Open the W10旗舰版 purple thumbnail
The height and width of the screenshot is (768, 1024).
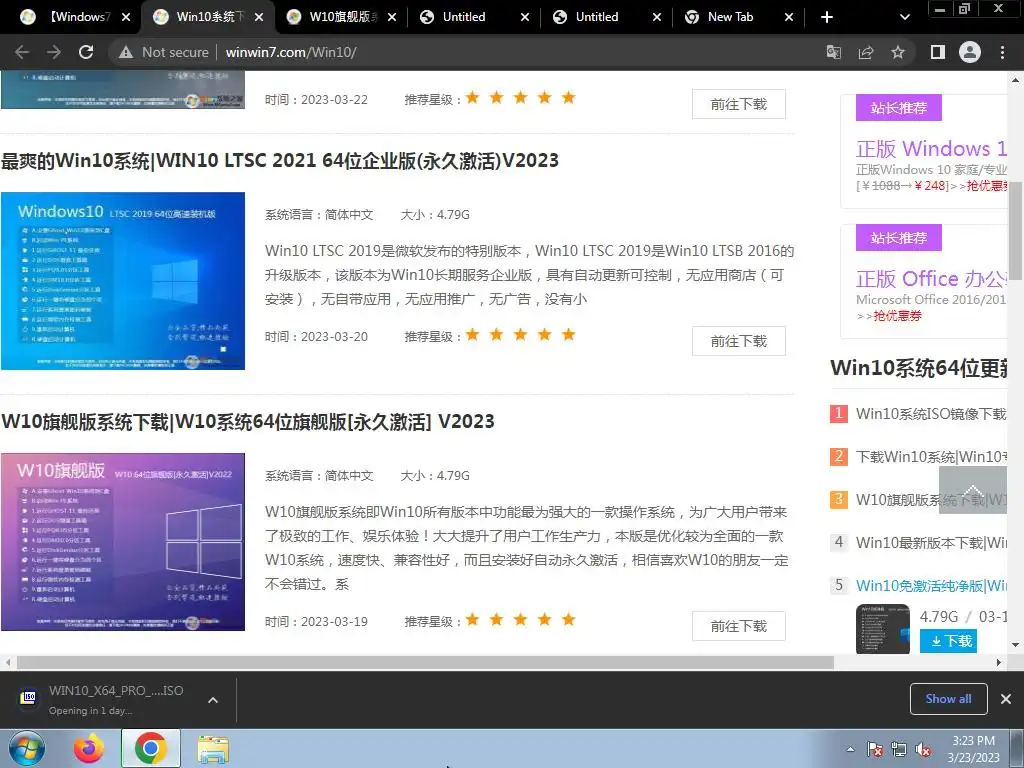click(123, 542)
